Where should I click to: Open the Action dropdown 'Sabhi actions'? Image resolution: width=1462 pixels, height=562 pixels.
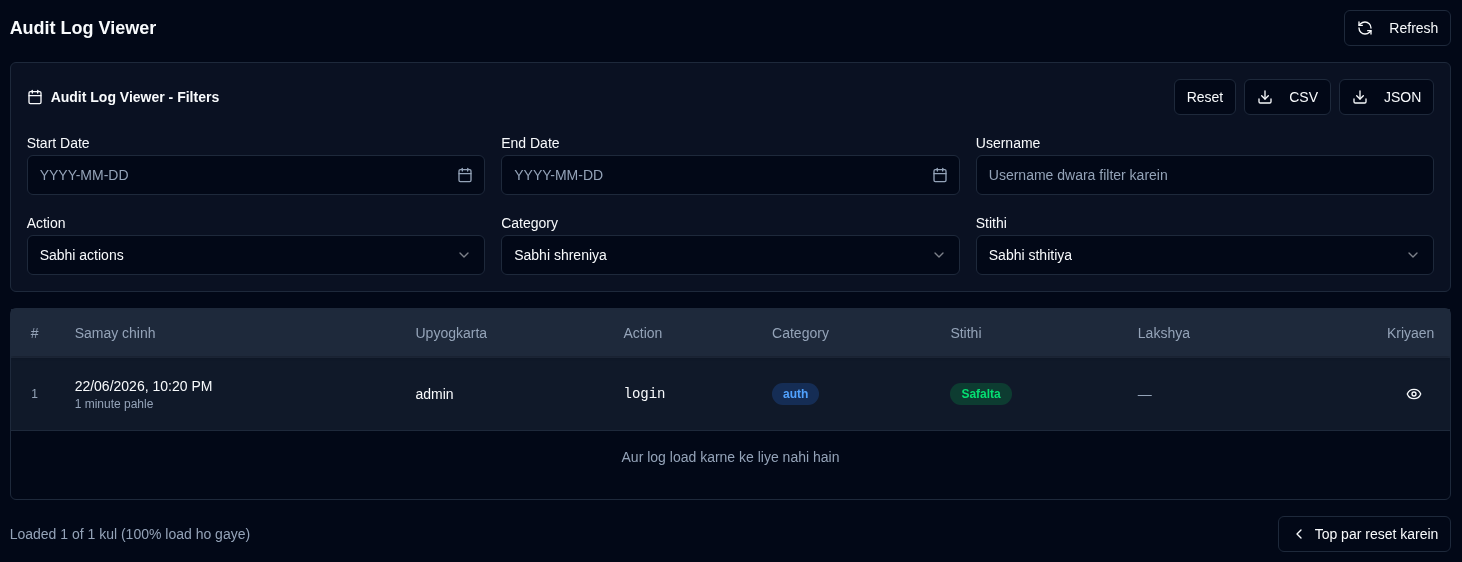(x=256, y=255)
